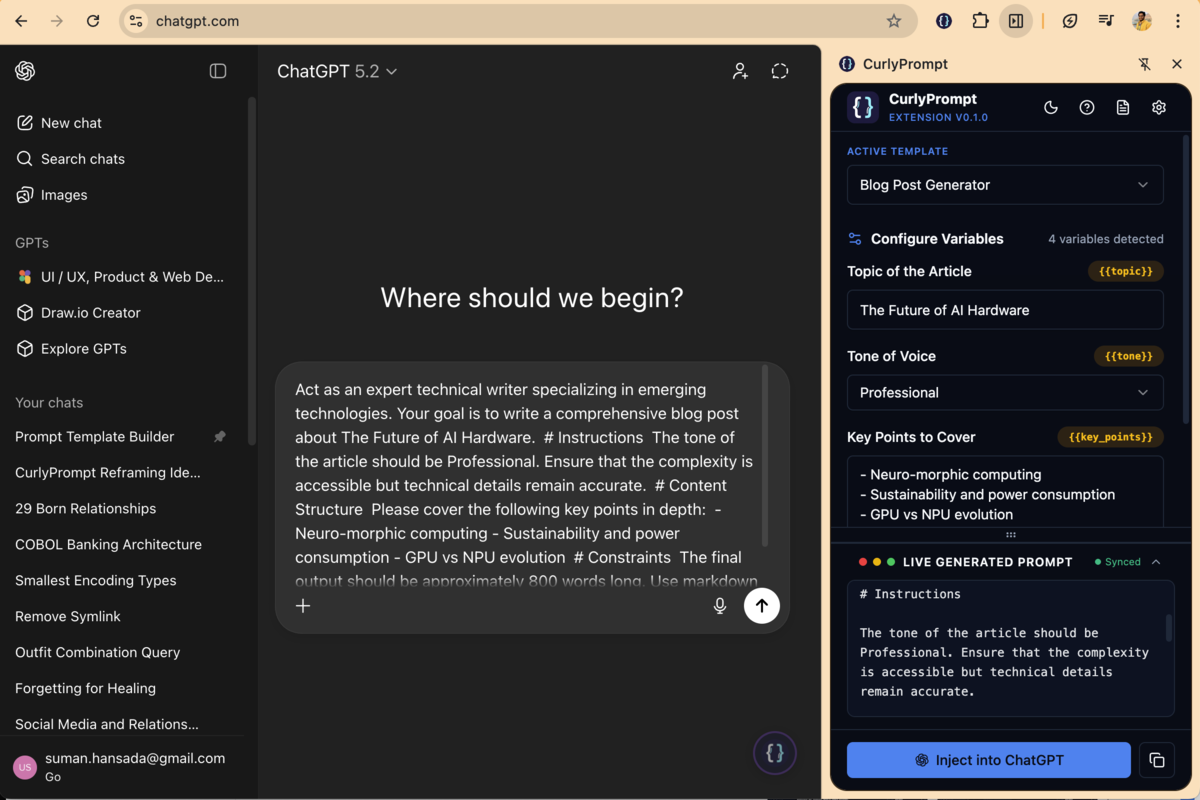The image size is (1200, 800).
Task: Toggle dark mode in the CurlyPrompt panel
Action: click(1050, 107)
